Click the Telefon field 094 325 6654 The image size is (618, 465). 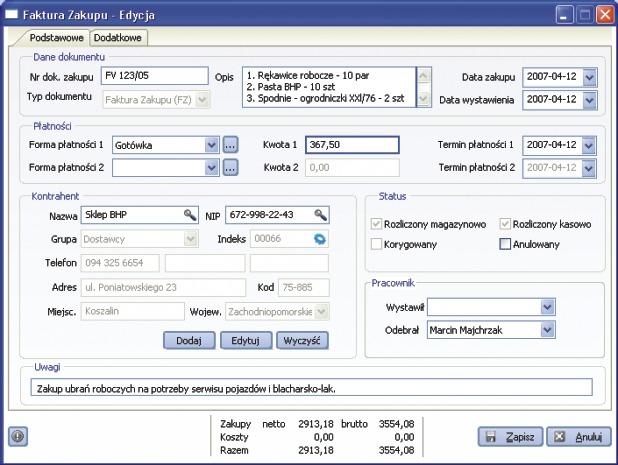pyautogui.click(x=120, y=263)
